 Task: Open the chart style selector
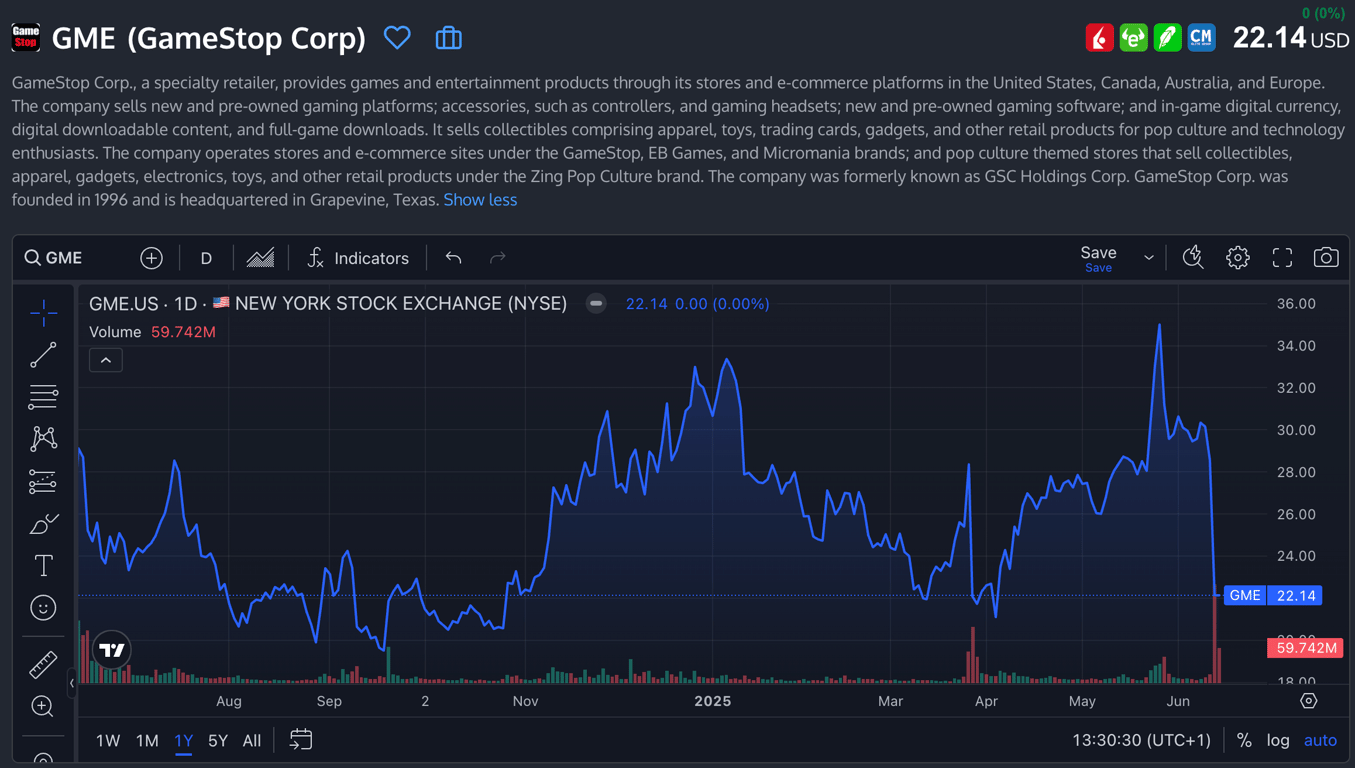tap(260, 258)
